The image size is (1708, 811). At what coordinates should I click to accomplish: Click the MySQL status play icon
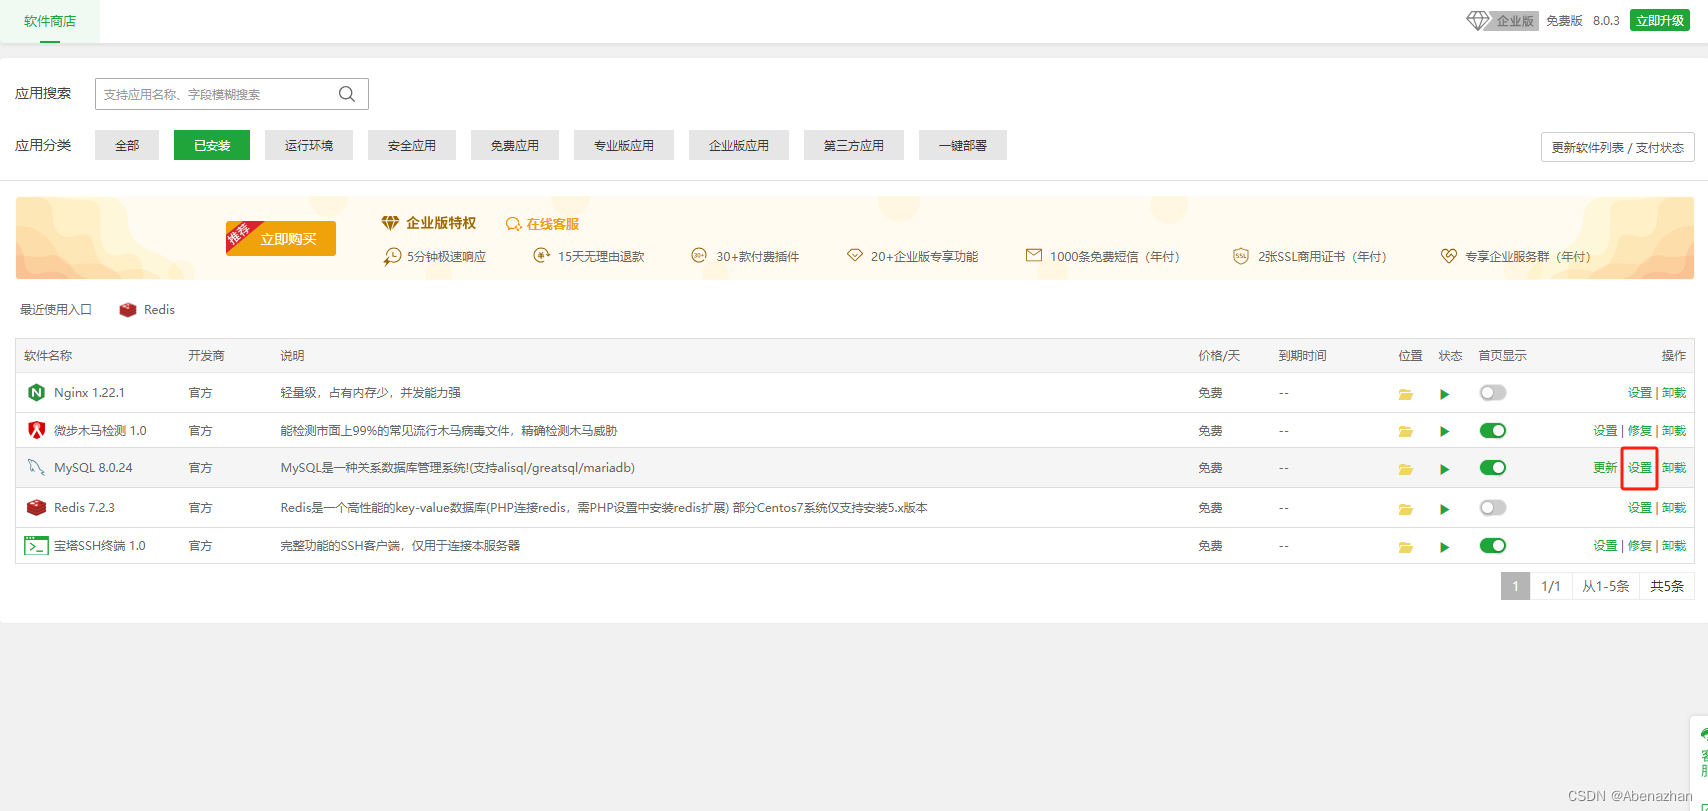click(1445, 469)
